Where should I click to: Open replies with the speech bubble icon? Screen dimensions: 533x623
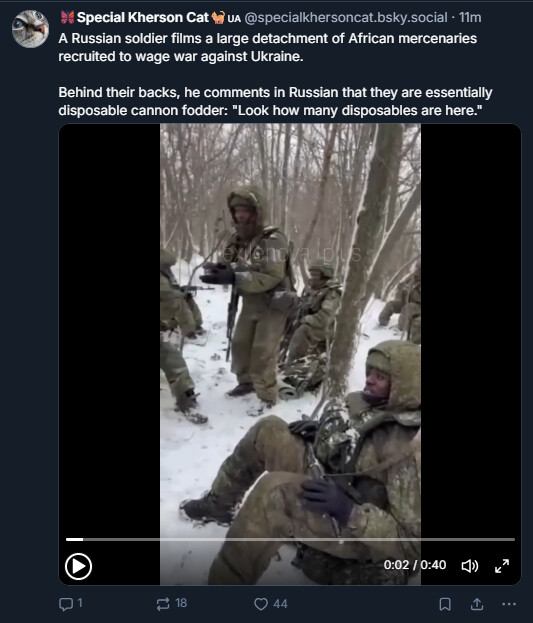tap(66, 604)
